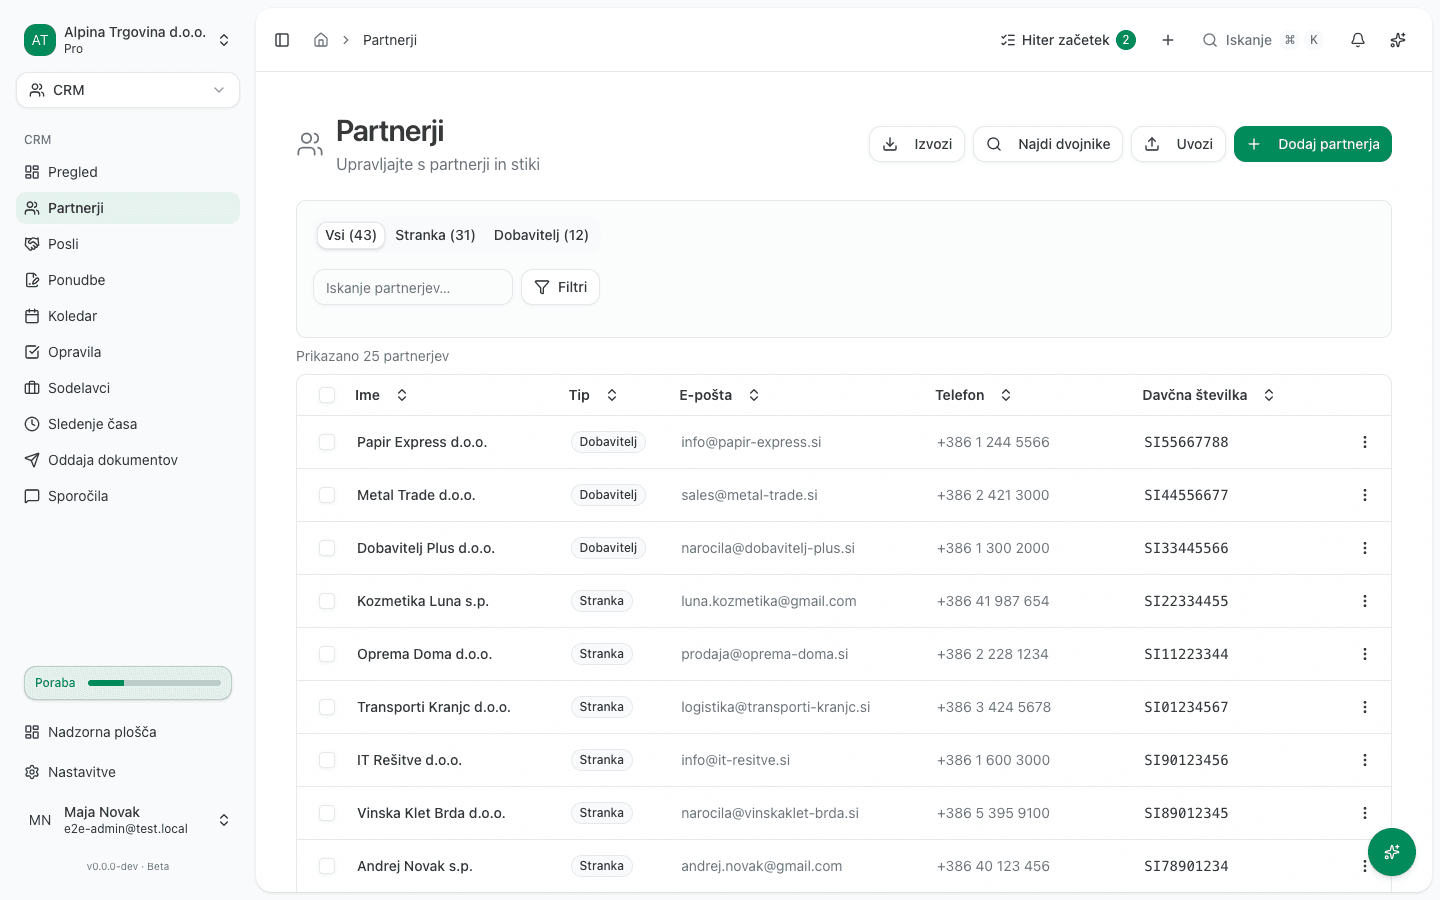Open Filtri filter options

pyautogui.click(x=560, y=287)
